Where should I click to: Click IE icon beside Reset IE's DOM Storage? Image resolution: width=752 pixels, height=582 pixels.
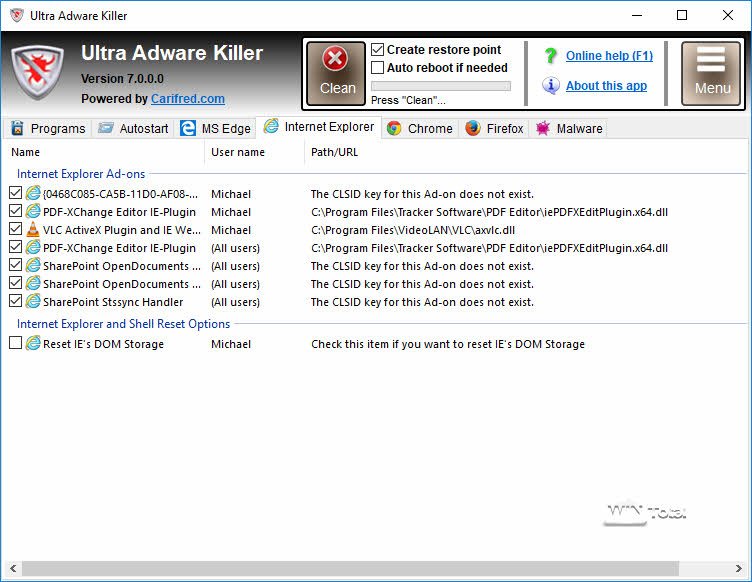pos(33,343)
